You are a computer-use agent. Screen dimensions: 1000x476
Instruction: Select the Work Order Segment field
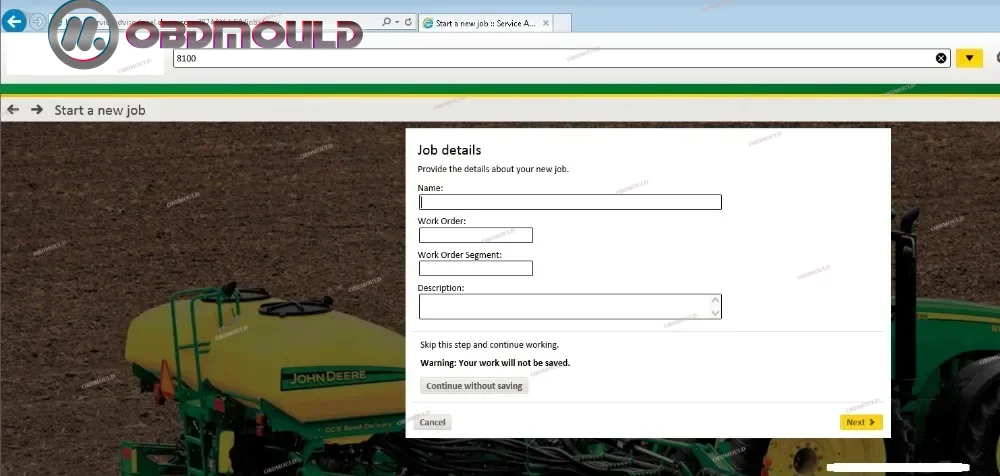475,268
